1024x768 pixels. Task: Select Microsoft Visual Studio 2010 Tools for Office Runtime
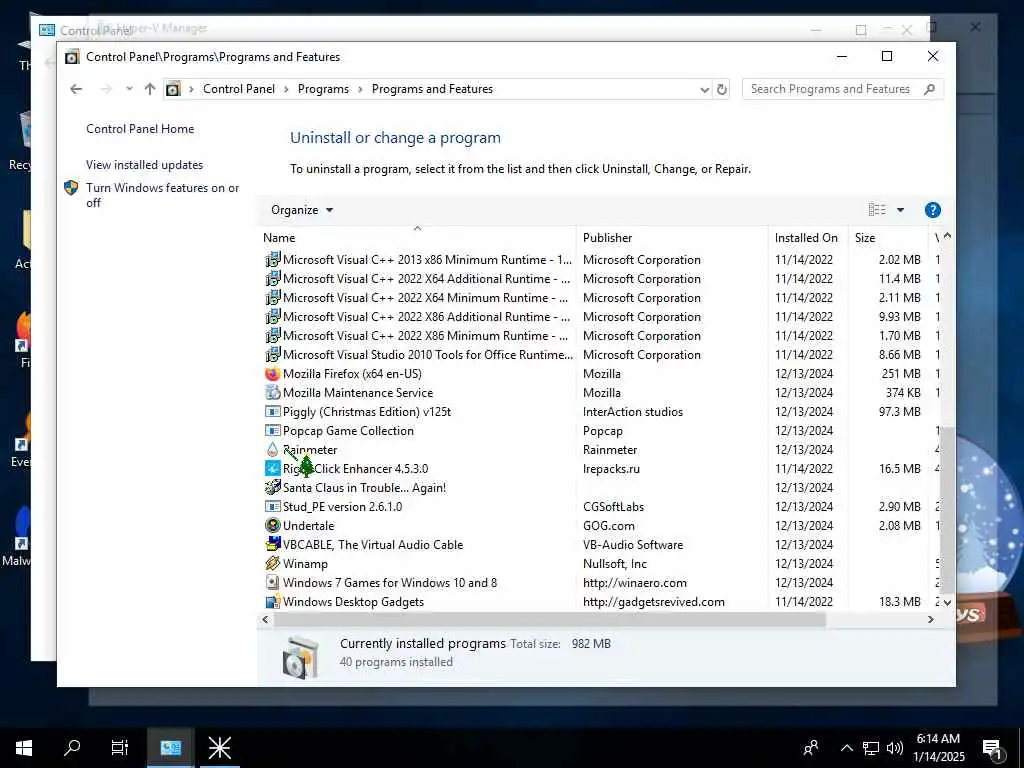coord(598,355)
